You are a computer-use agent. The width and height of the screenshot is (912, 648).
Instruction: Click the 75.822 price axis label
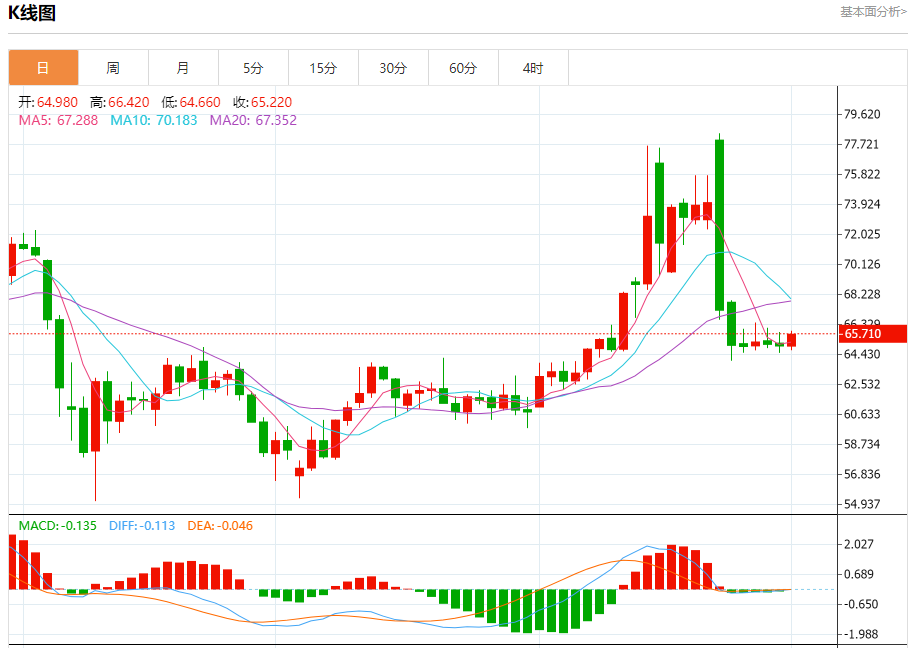coord(862,175)
